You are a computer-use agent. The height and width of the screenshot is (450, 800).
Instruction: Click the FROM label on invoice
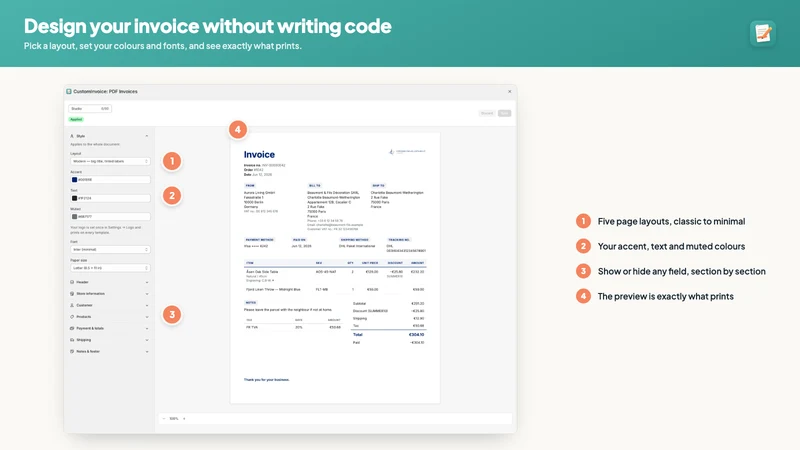pos(250,186)
